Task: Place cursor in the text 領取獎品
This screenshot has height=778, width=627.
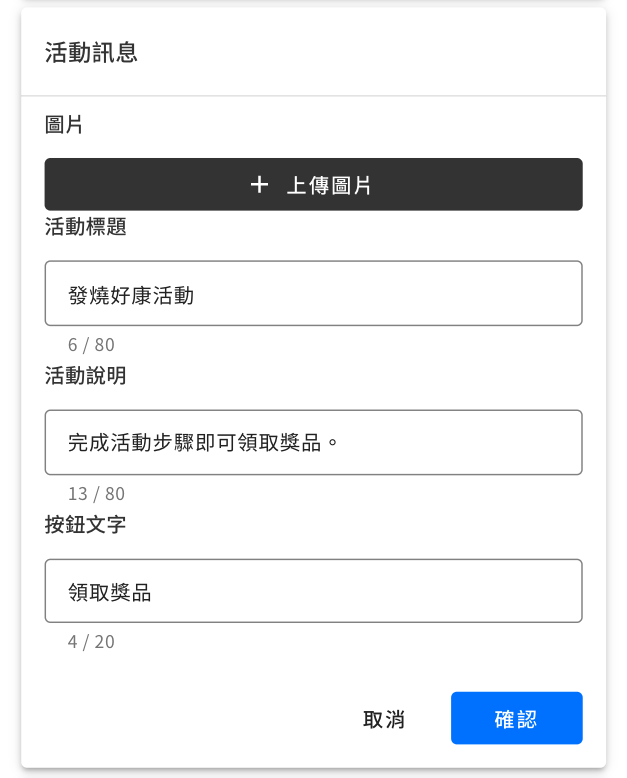Action: point(110,592)
